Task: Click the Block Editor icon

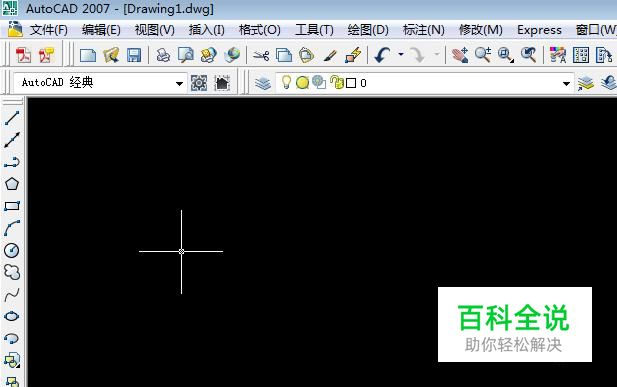Action: pyautogui.click(x=353, y=55)
